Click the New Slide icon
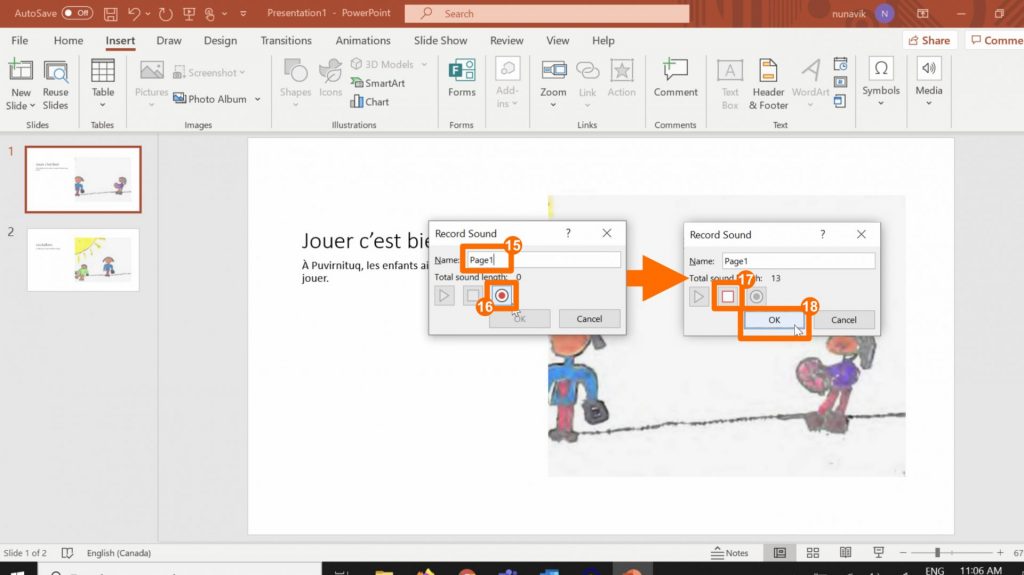 pos(20,73)
